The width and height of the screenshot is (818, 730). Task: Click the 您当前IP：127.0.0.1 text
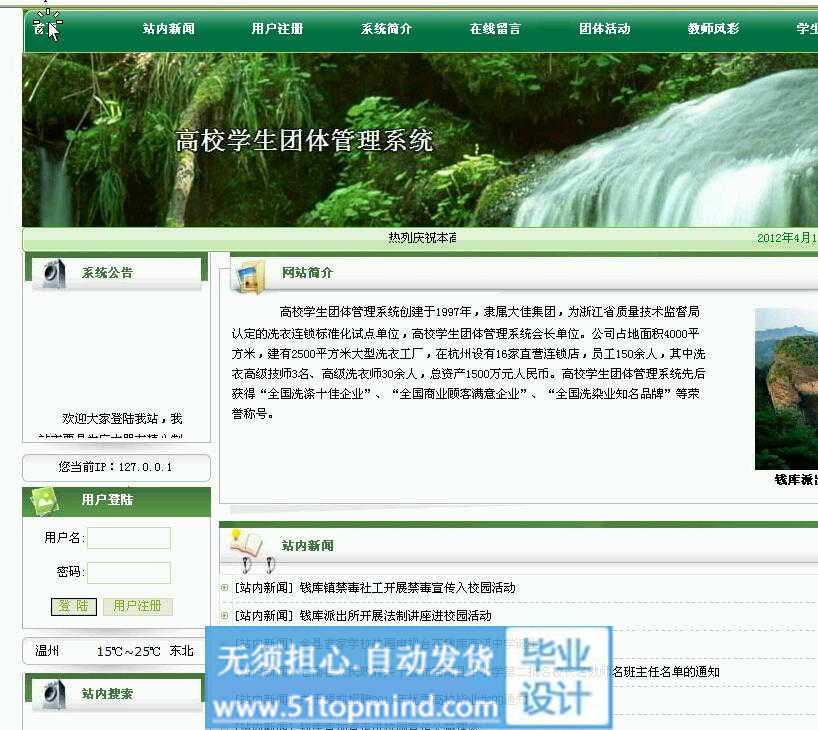coord(115,467)
